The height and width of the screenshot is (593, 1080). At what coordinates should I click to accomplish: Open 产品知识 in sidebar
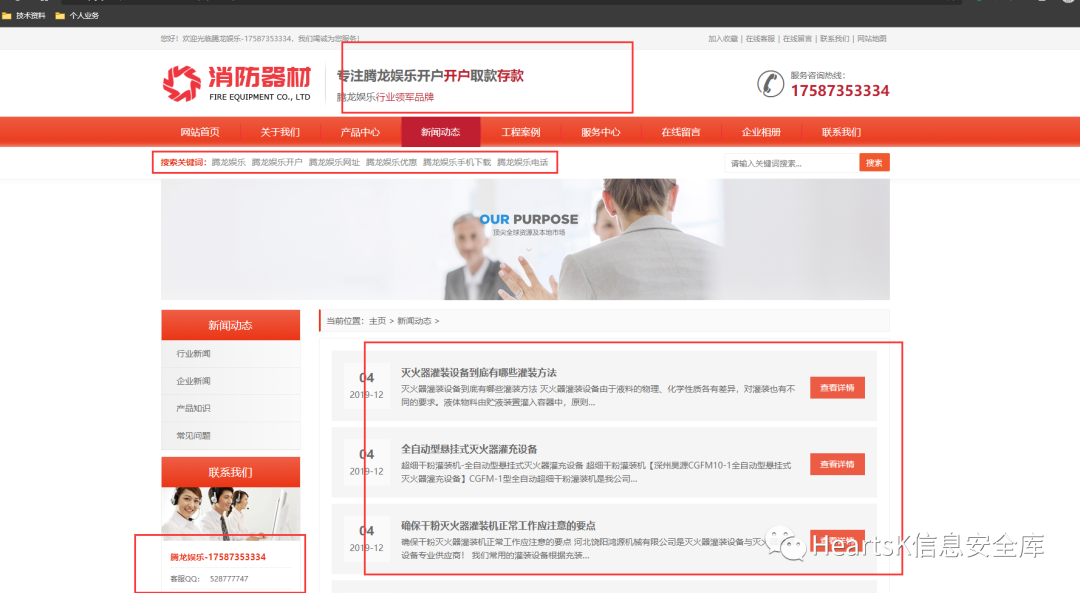click(194, 408)
